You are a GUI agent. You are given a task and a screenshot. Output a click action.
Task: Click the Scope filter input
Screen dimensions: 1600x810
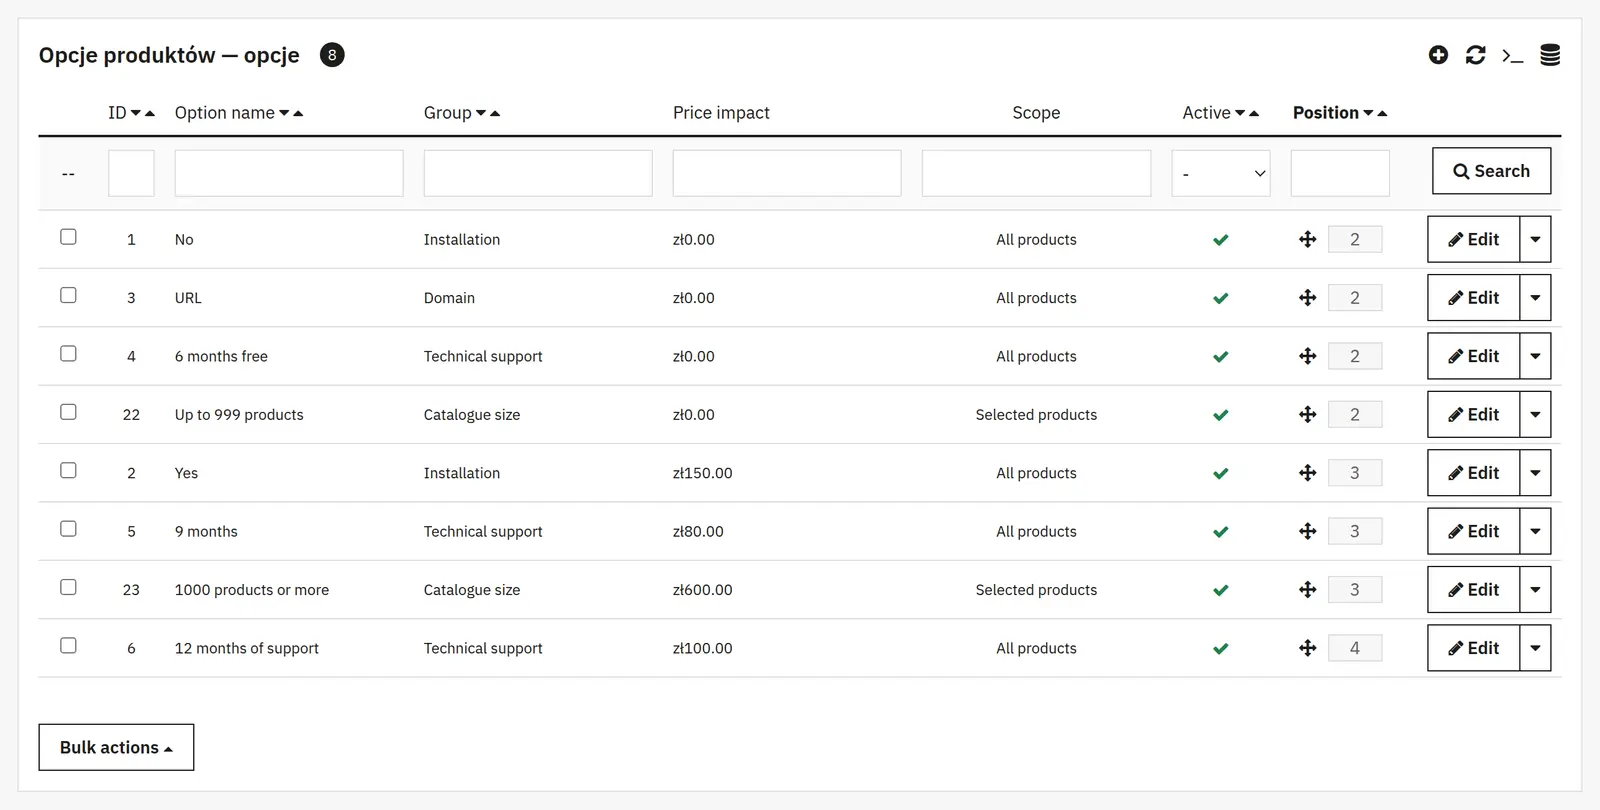pos(1036,173)
